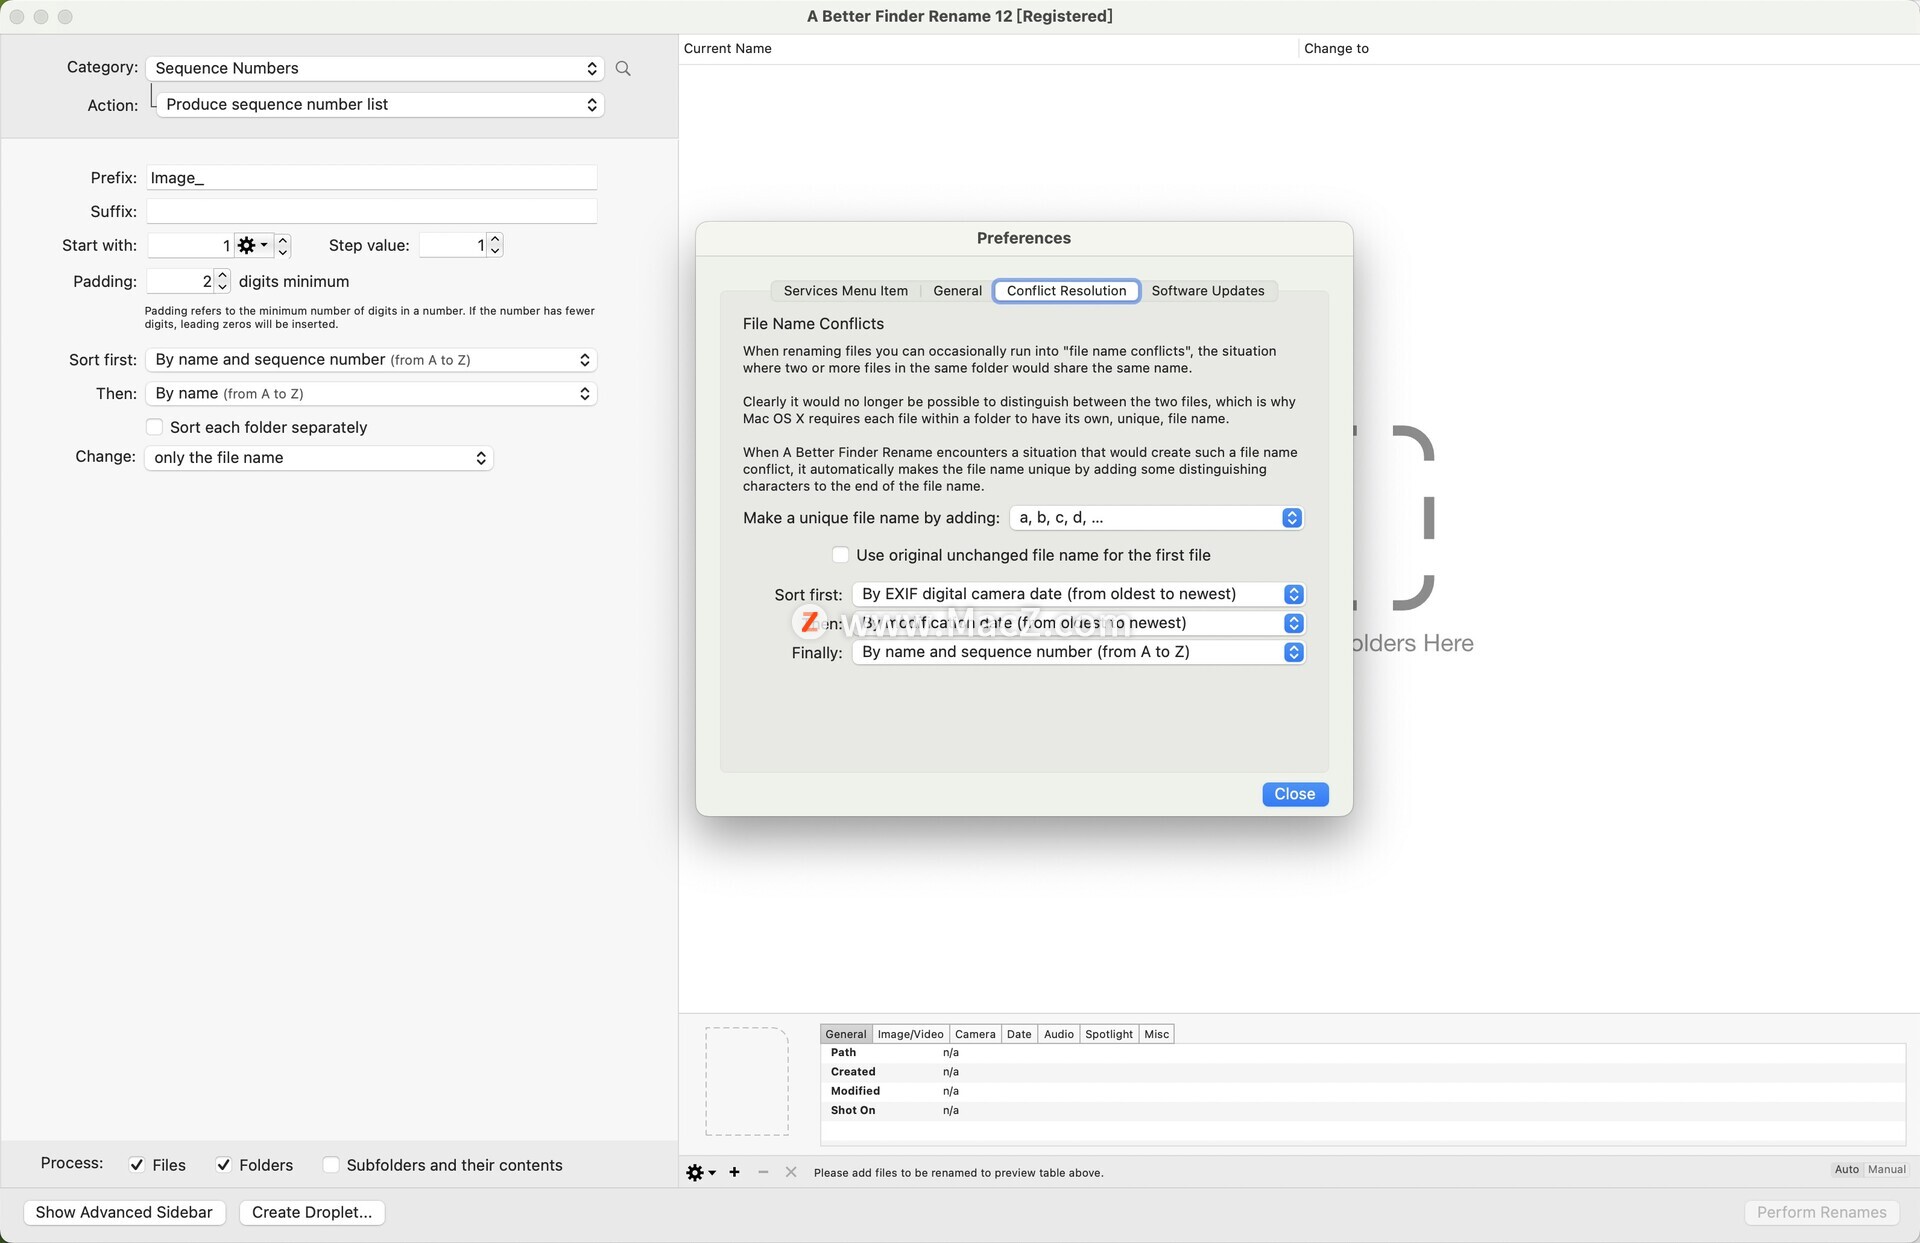
Task: Check Use original unchanged file name option
Action: (x=840, y=555)
